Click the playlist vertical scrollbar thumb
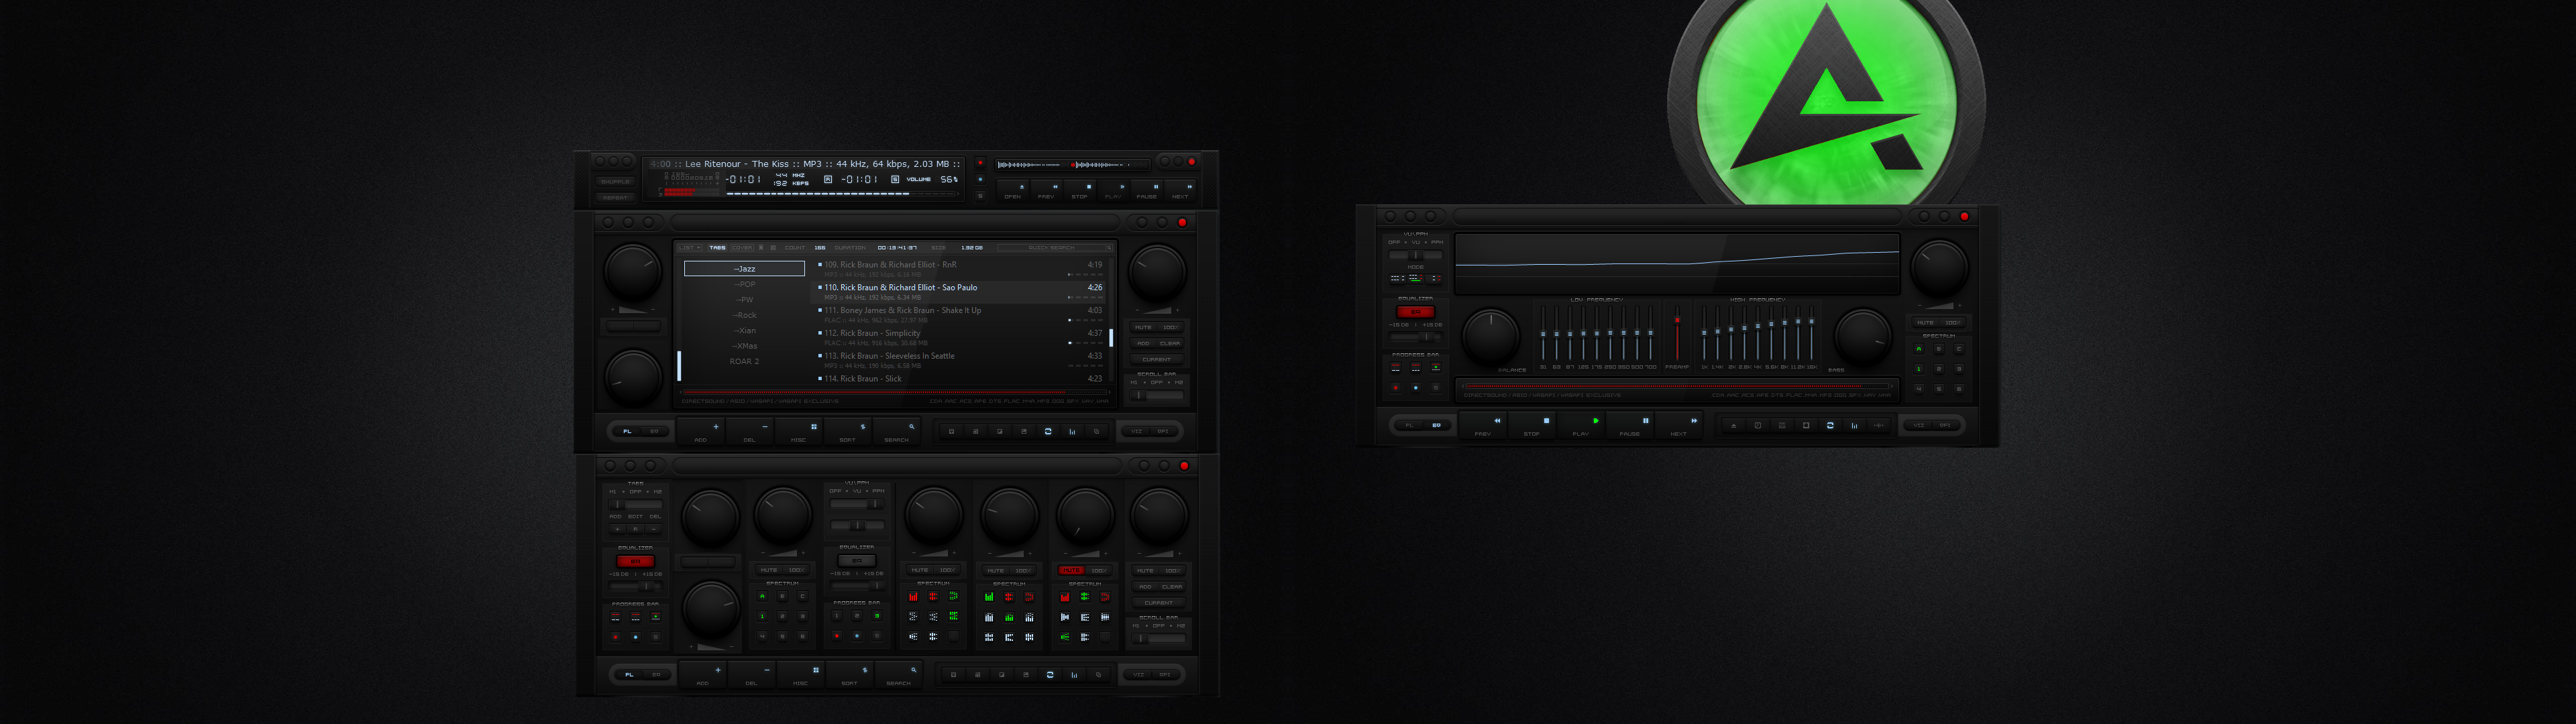This screenshot has height=724, width=2576. tap(1112, 338)
